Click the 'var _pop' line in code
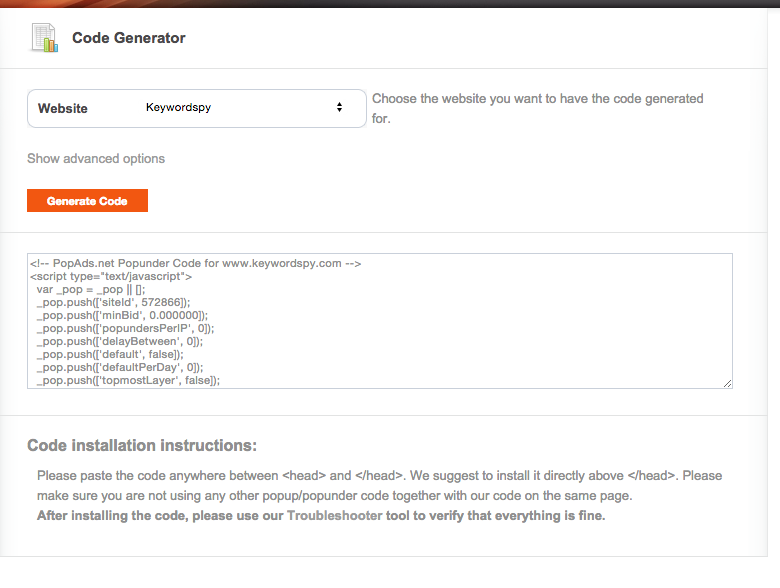 [x=91, y=289]
